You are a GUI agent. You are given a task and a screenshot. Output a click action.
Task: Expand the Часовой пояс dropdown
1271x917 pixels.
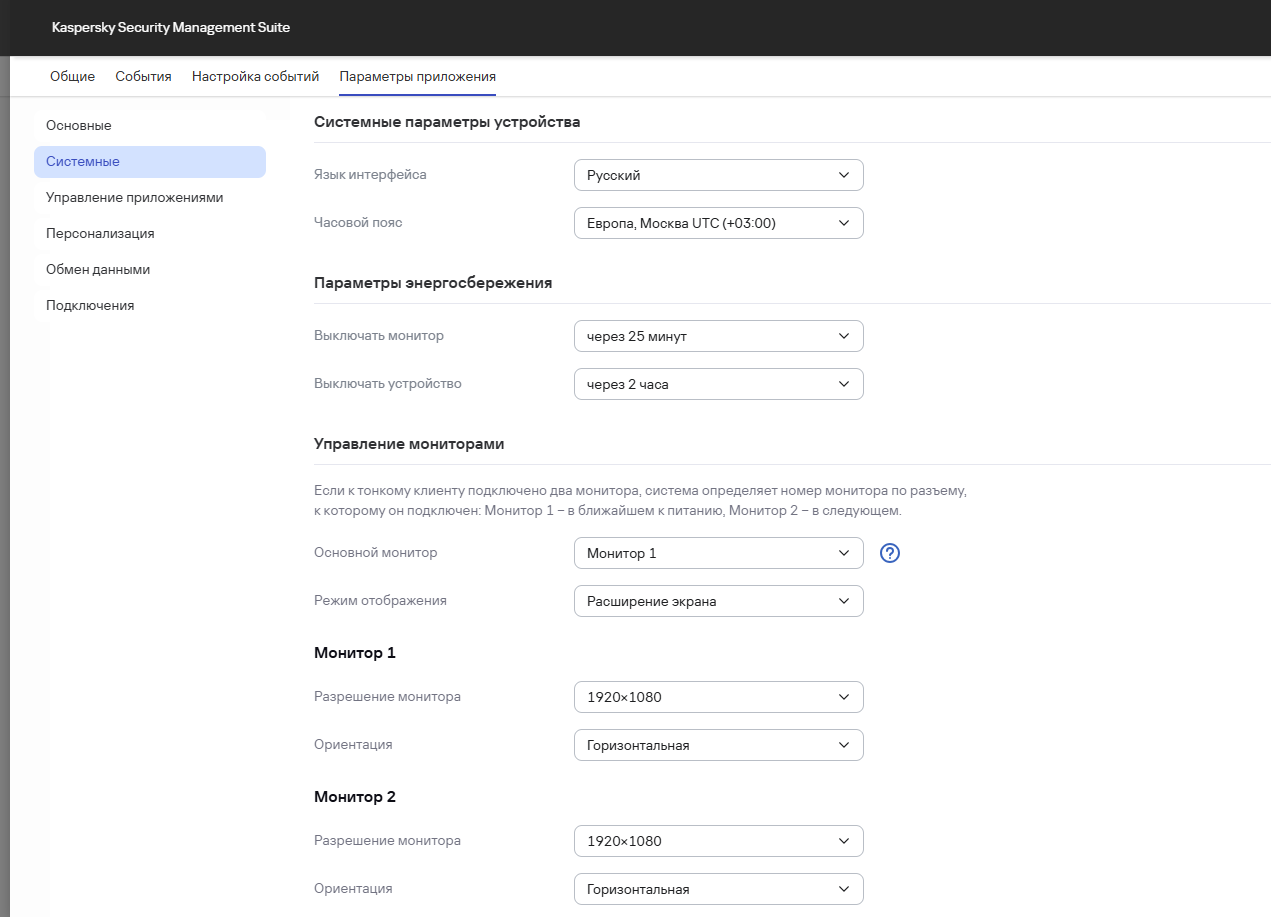click(718, 223)
